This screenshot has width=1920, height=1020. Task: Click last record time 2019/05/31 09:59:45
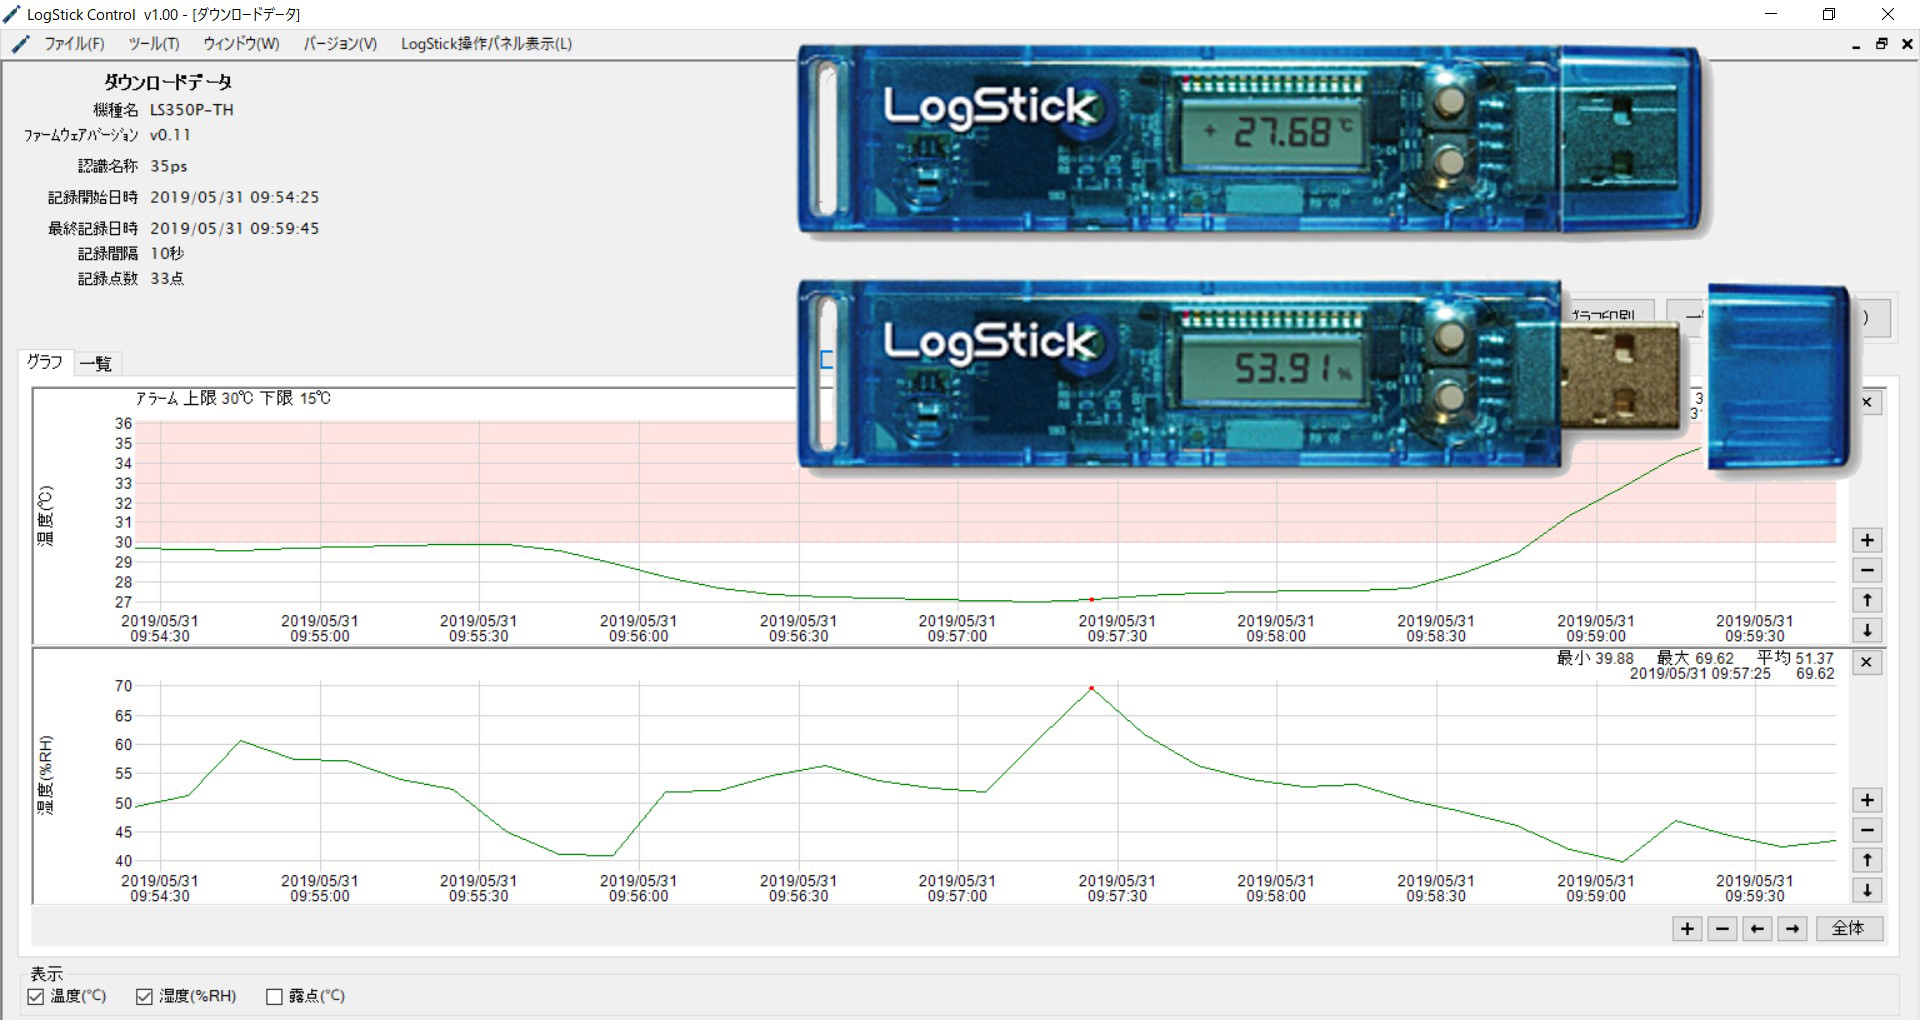(235, 228)
